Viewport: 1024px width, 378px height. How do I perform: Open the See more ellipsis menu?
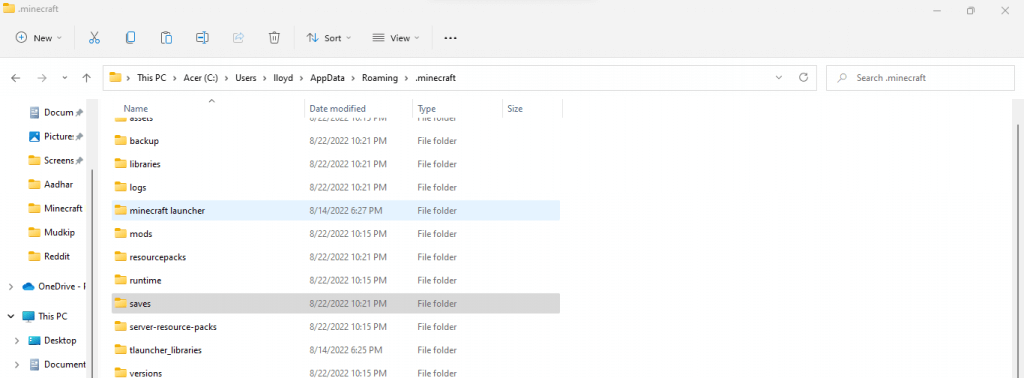point(451,38)
